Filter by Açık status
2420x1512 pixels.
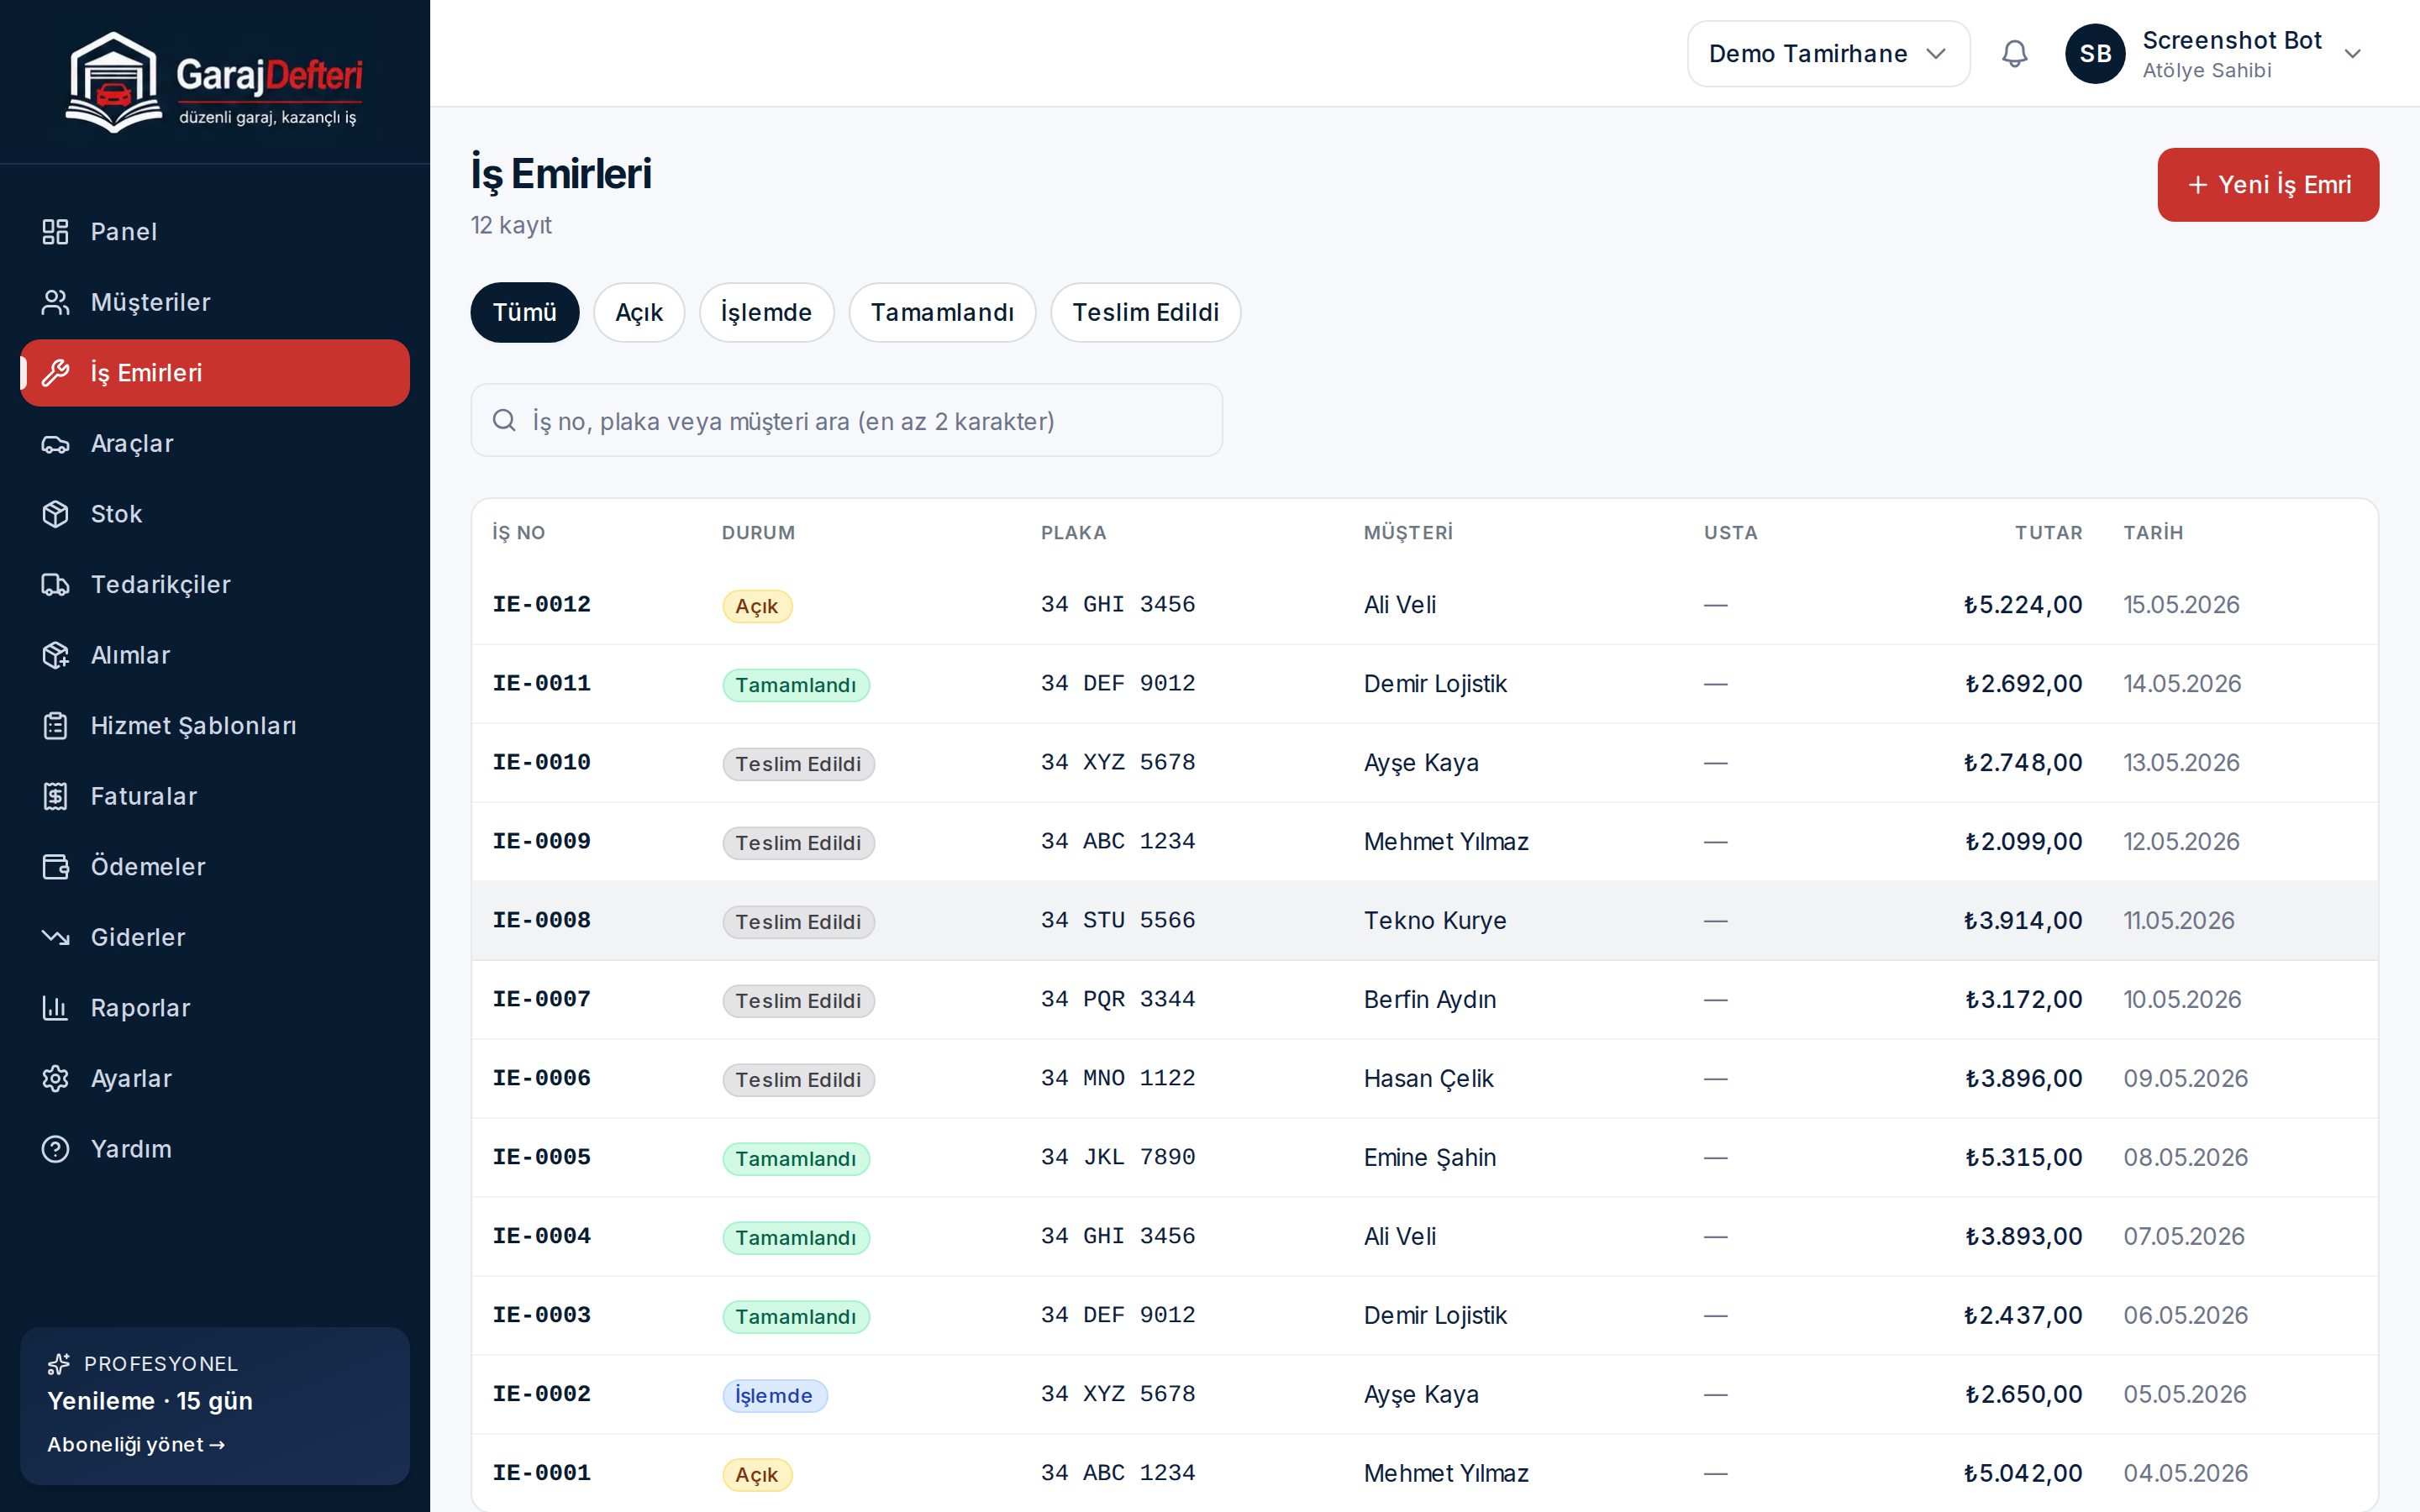pos(639,313)
